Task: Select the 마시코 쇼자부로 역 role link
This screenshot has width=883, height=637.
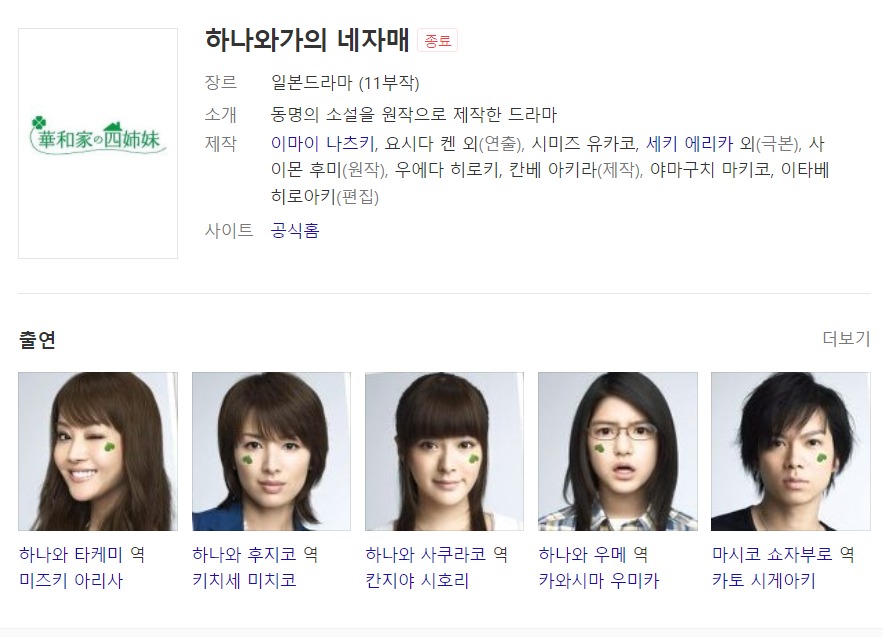Action: (x=783, y=555)
